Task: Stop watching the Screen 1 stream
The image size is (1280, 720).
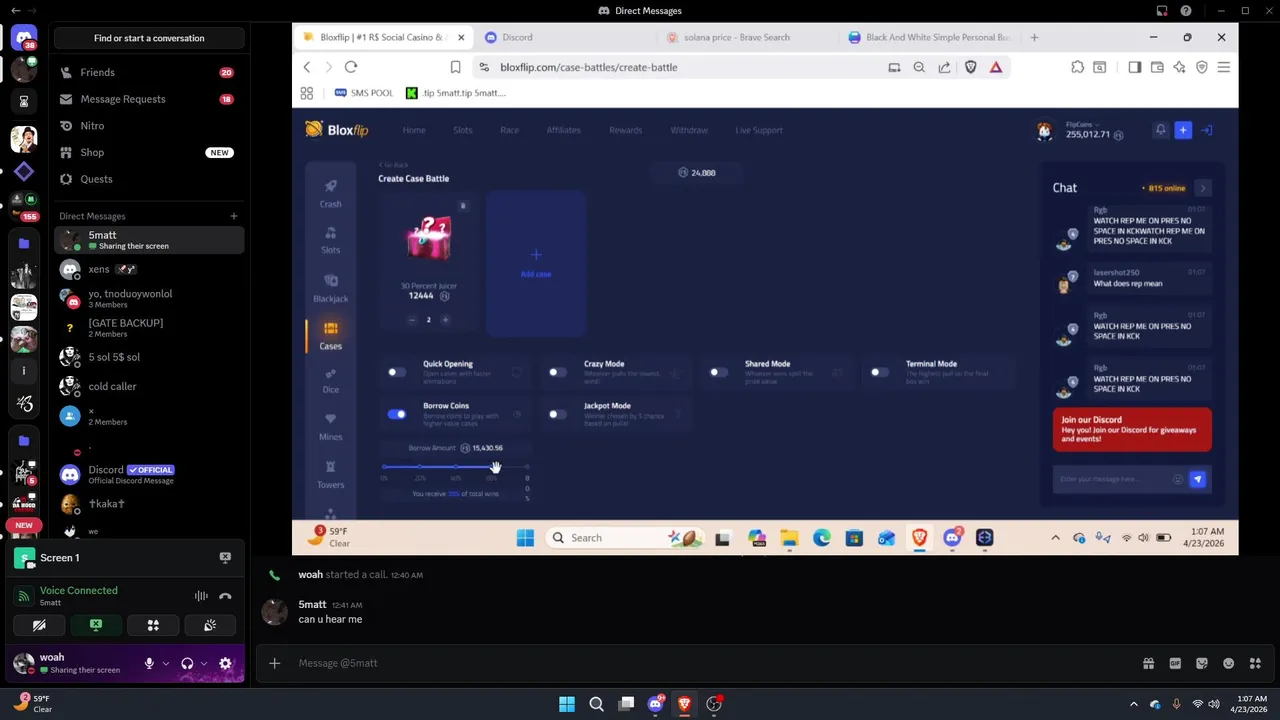Action: (225, 558)
